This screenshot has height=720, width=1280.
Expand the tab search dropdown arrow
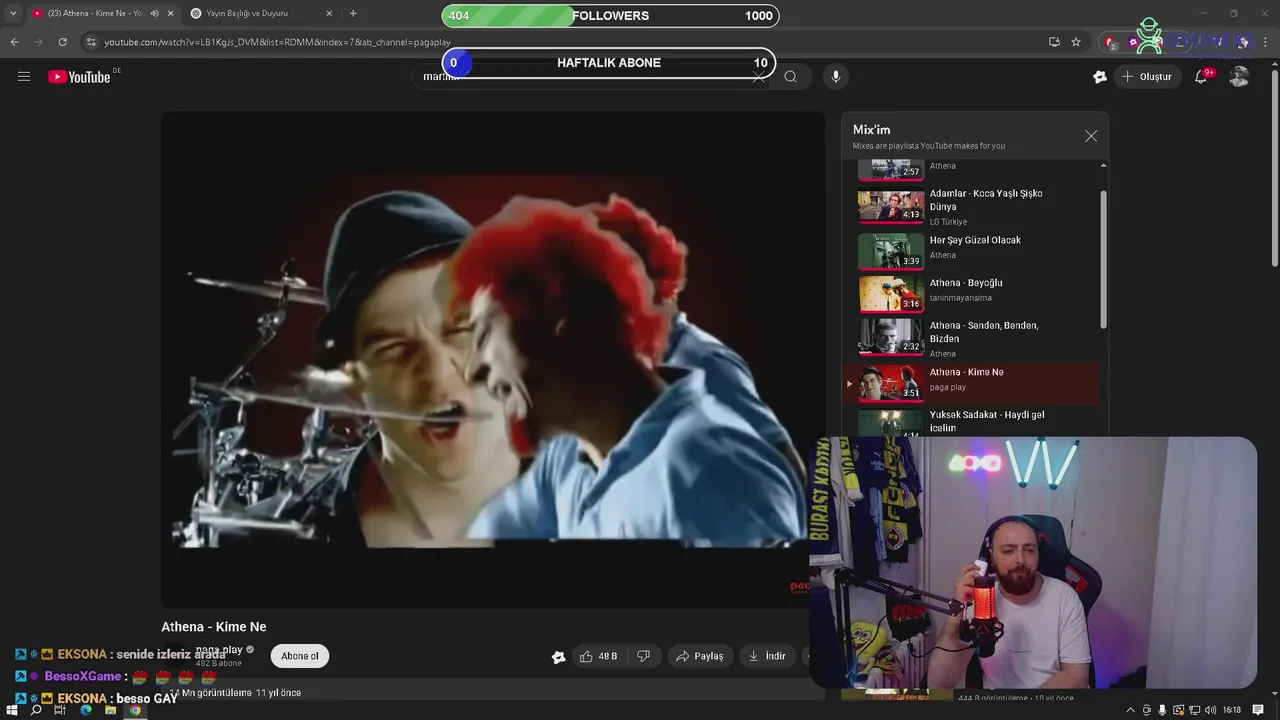coord(12,13)
